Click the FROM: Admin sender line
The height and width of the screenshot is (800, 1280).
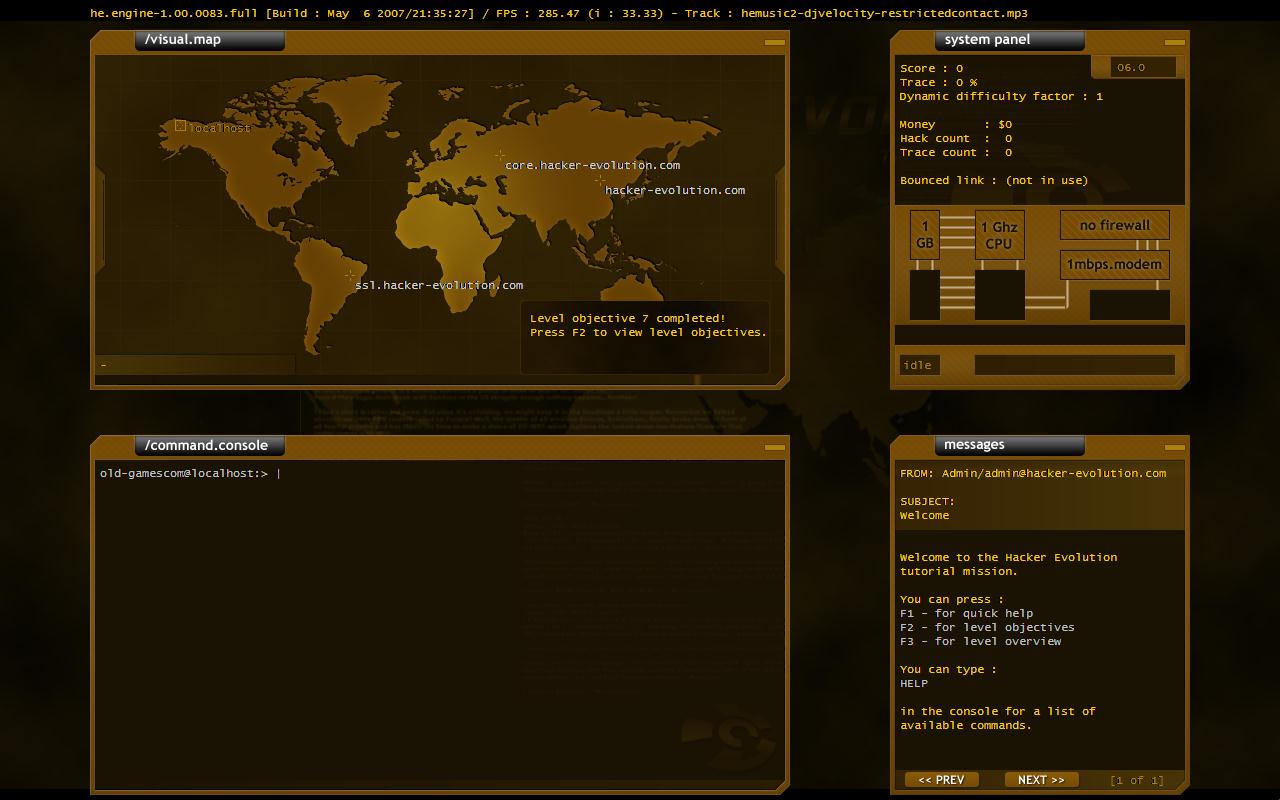pyautogui.click(x=1033, y=473)
